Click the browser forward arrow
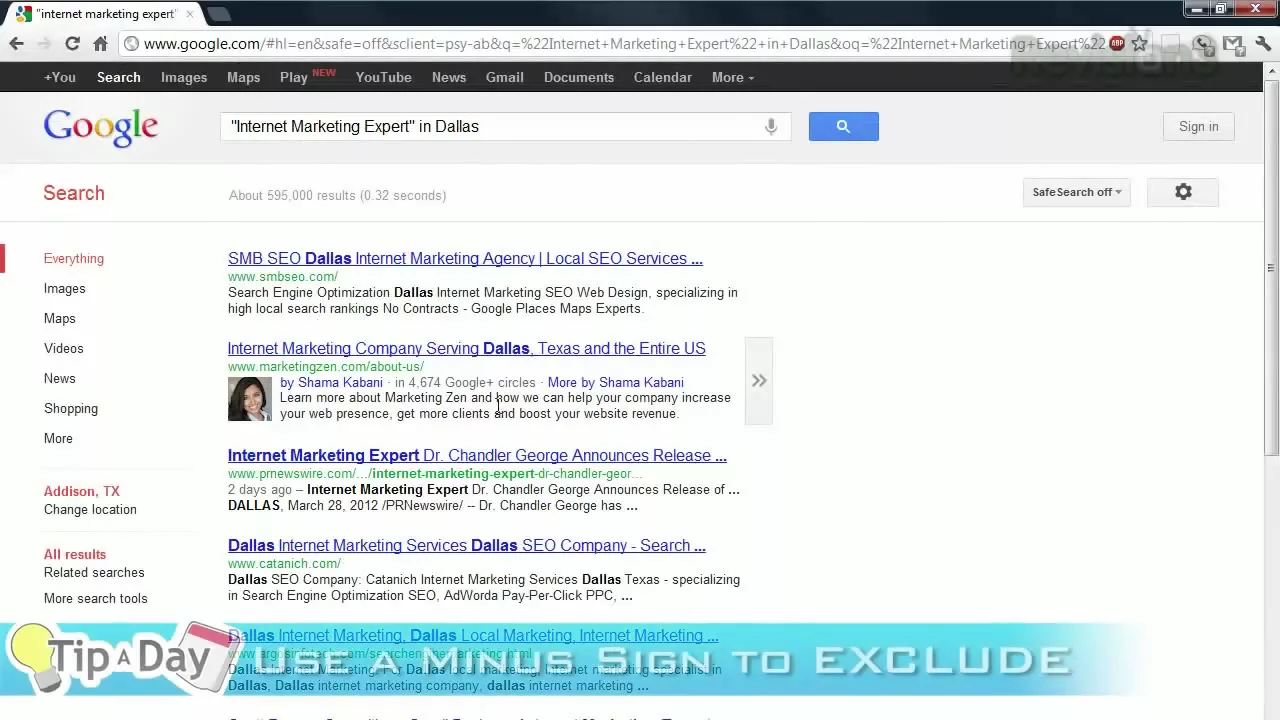This screenshot has width=1280, height=720. (x=44, y=44)
